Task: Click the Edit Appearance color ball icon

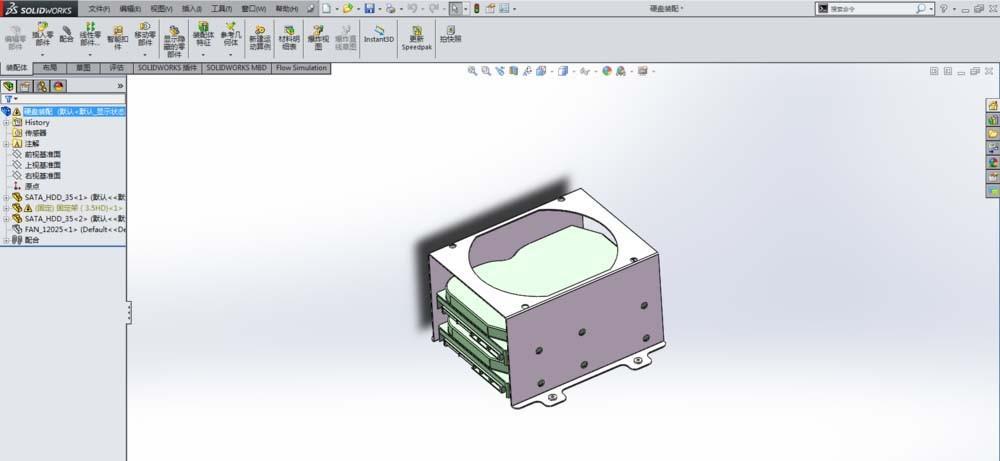Action: point(607,71)
